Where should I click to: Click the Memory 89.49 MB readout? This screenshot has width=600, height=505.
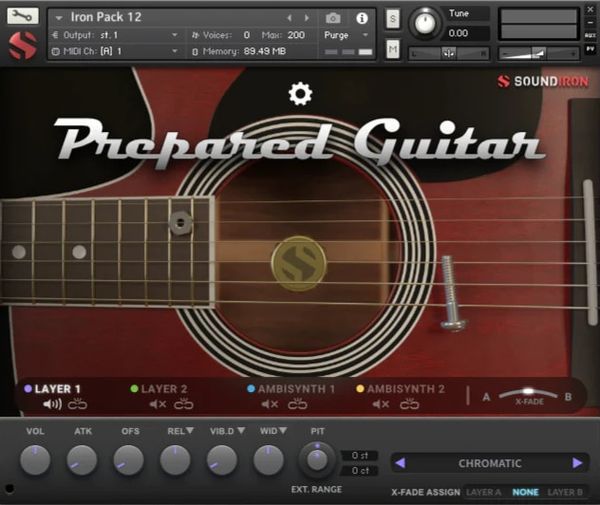[x=239, y=51]
